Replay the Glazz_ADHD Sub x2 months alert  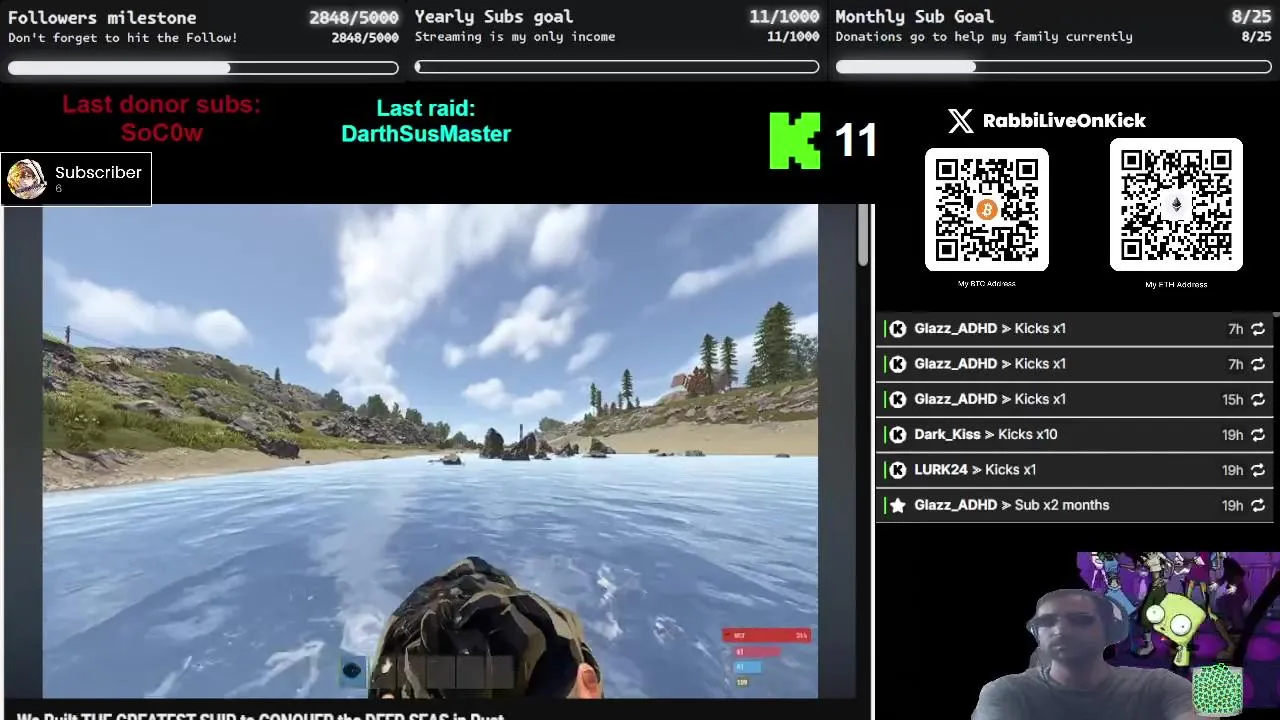coord(1258,505)
